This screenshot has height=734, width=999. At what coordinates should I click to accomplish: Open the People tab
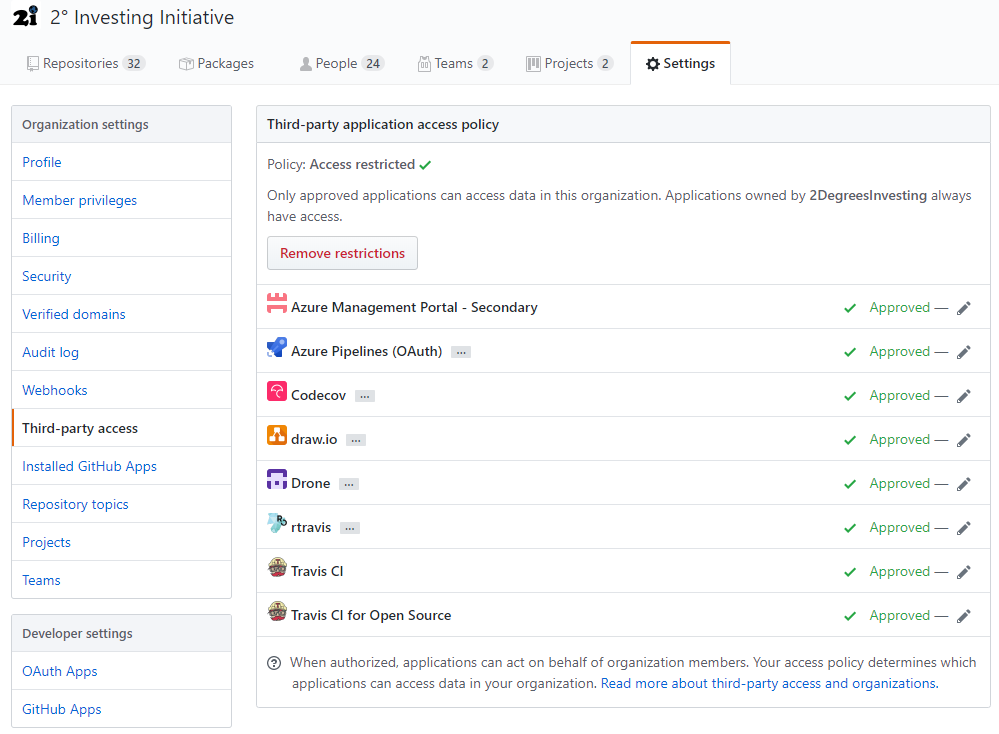341,64
